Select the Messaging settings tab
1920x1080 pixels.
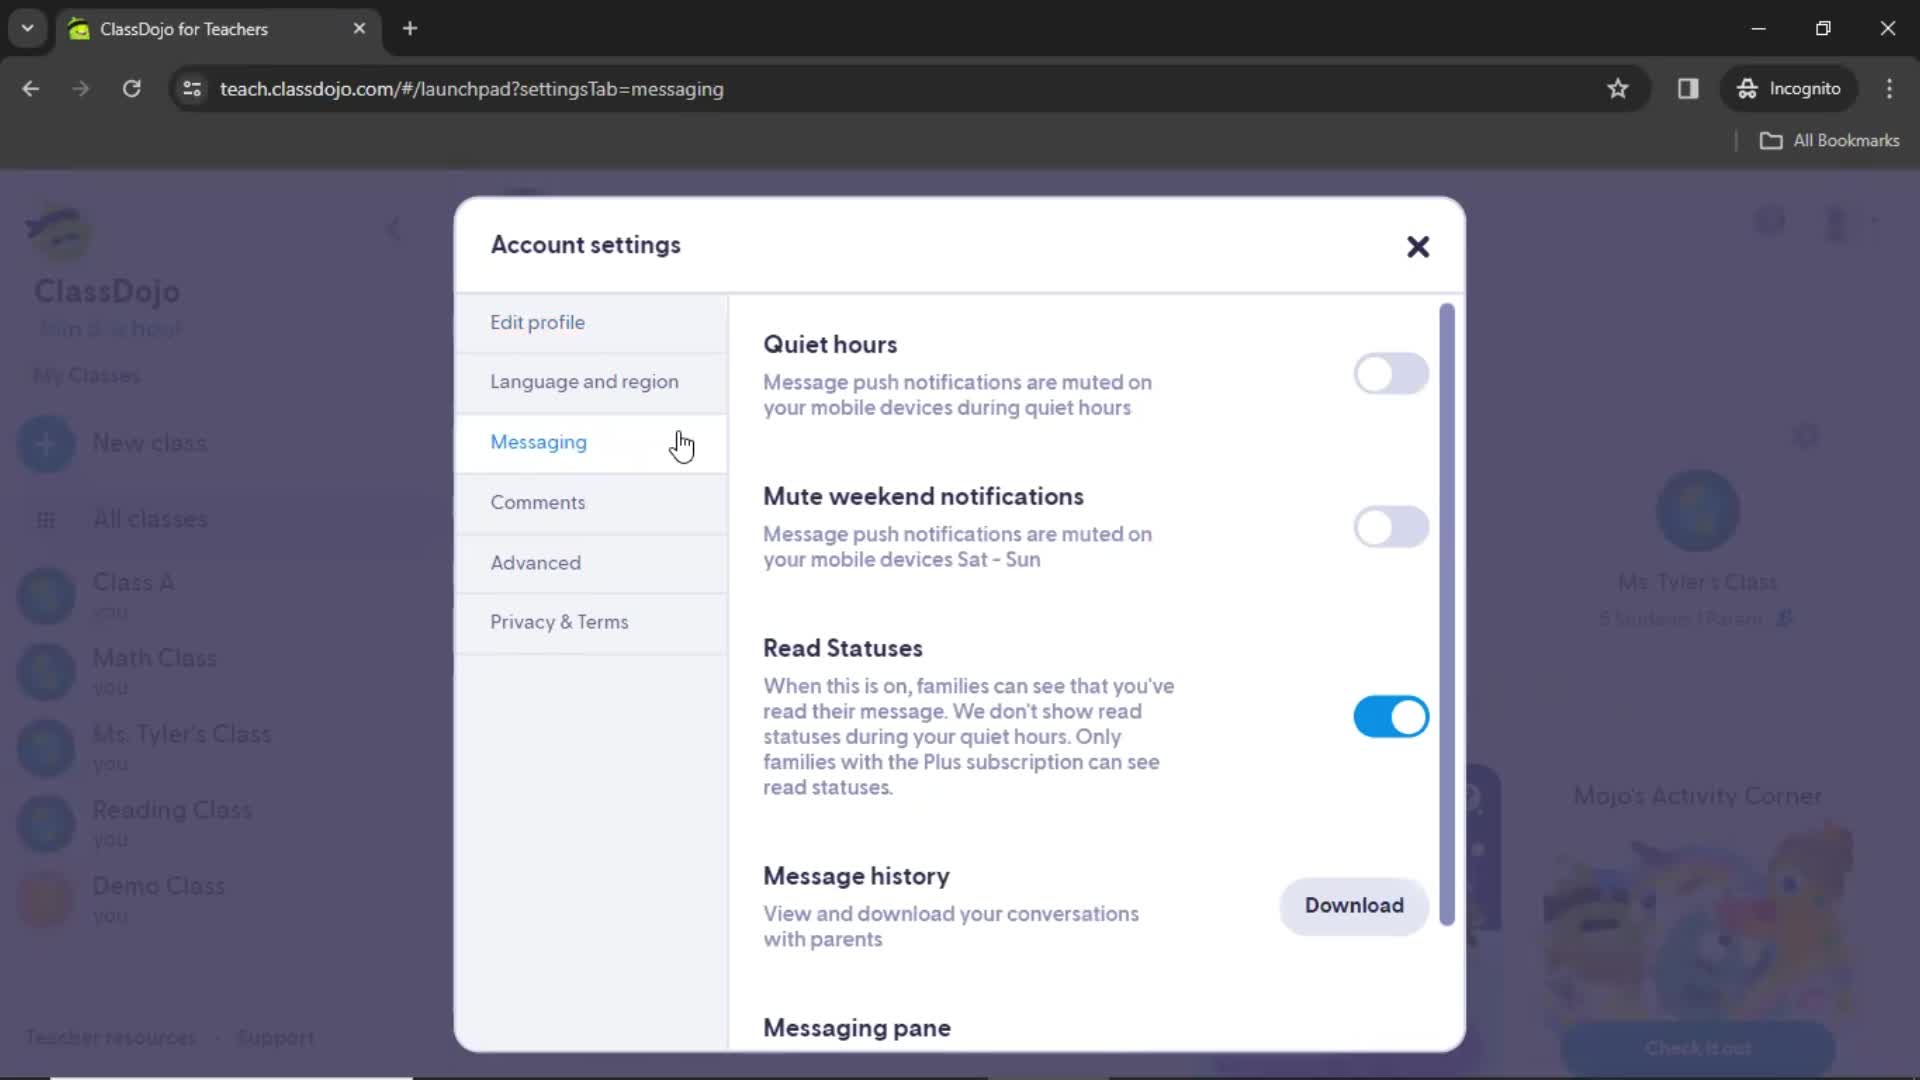[538, 442]
